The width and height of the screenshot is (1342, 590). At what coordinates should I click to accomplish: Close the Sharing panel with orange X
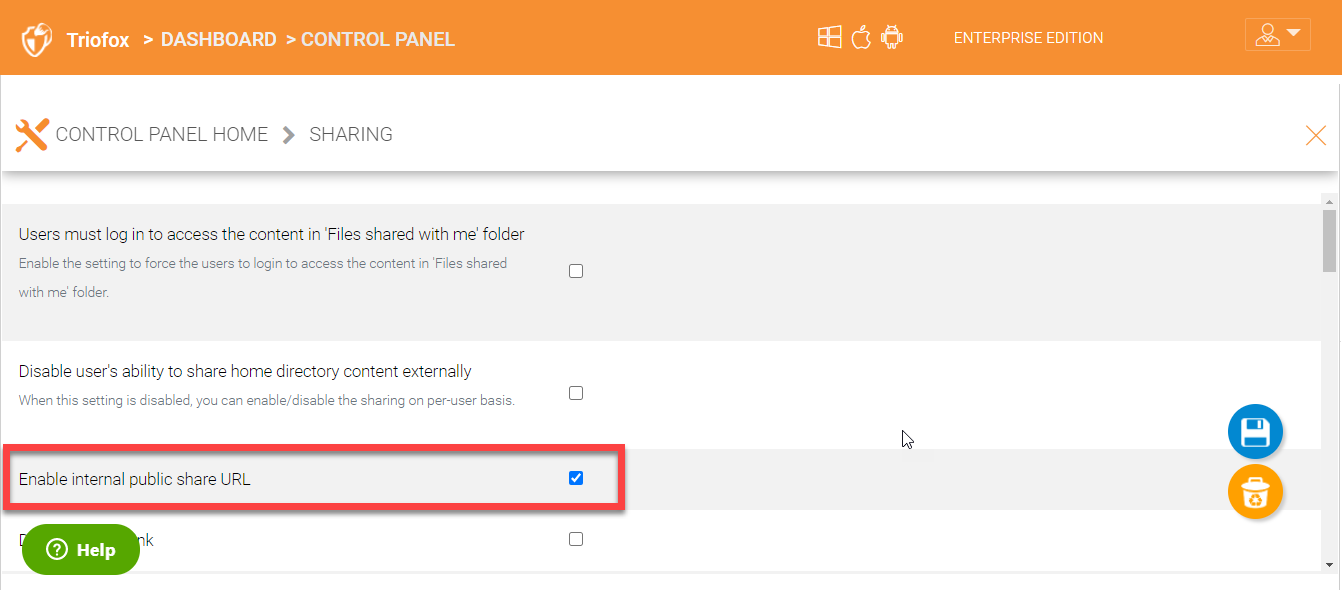tap(1316, 135)
